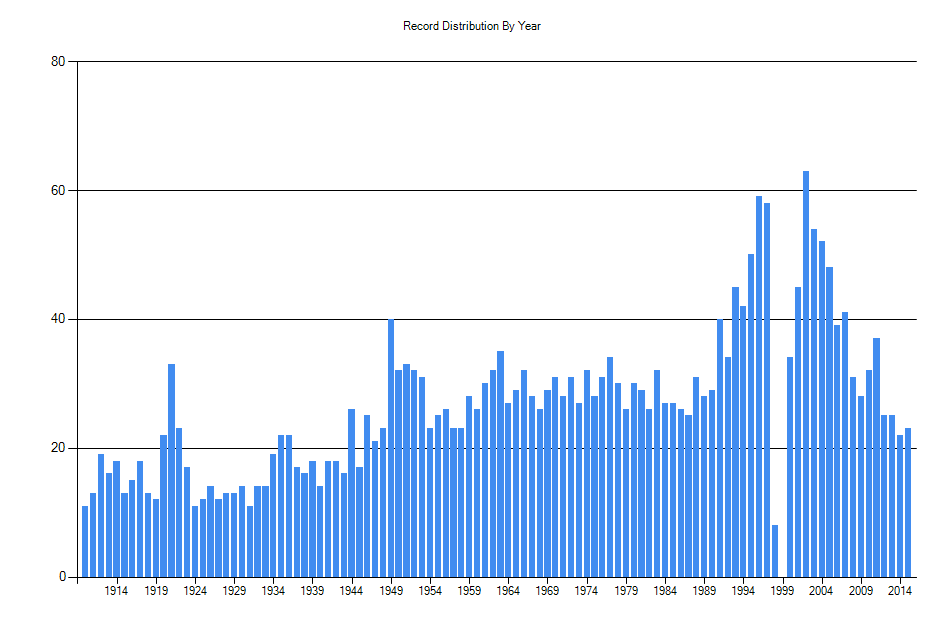945x630 pixels.
Task: Click the y-axis label 0
Action: [x=62, y=577]
